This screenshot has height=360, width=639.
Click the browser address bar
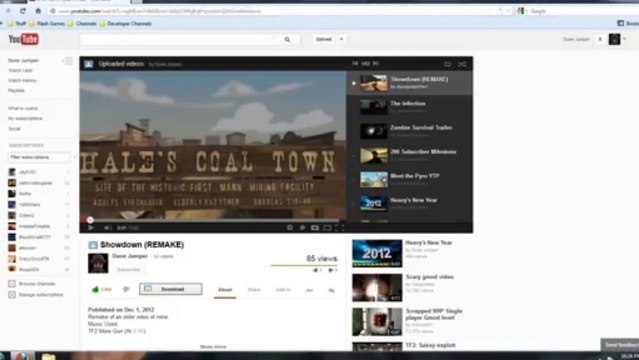(x=273, y=11)
